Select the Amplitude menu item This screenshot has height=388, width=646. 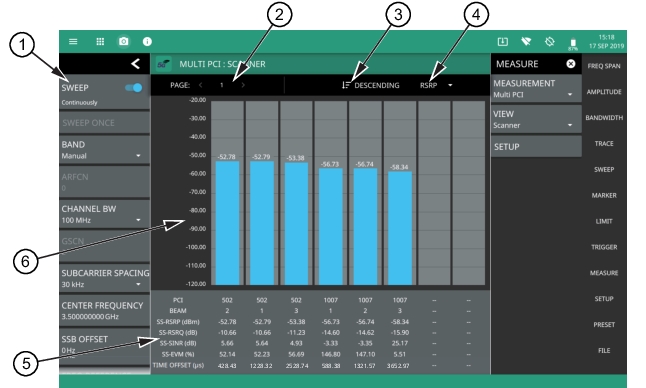pos(604,92)
